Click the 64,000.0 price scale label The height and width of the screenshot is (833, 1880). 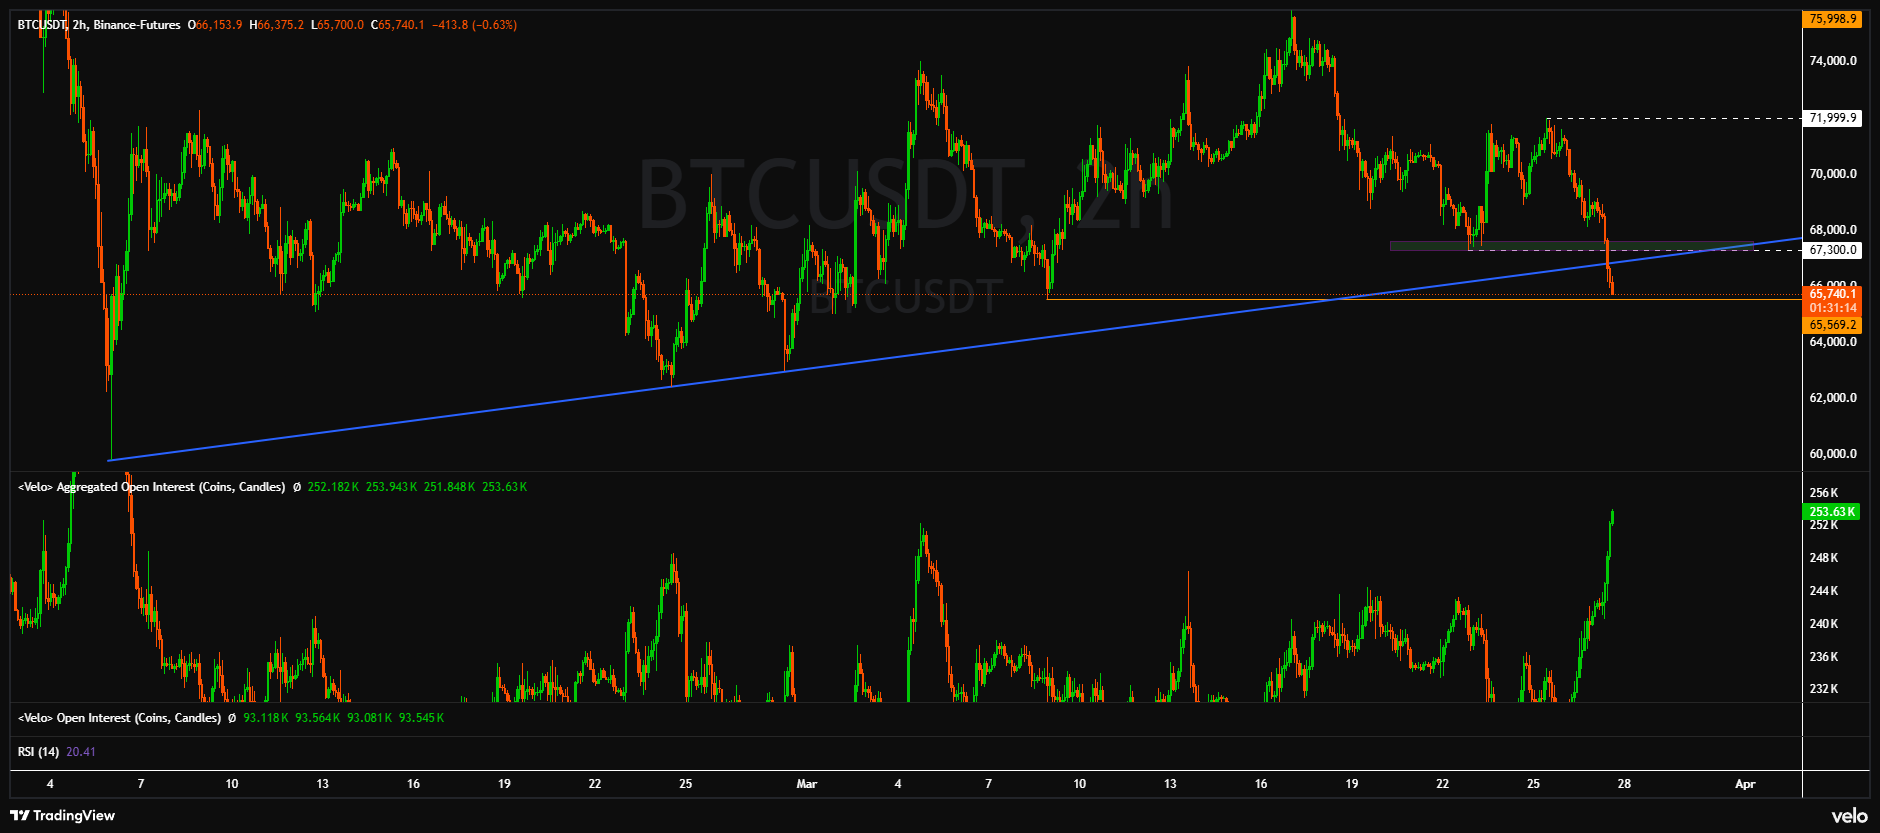tap(1832, 342)
